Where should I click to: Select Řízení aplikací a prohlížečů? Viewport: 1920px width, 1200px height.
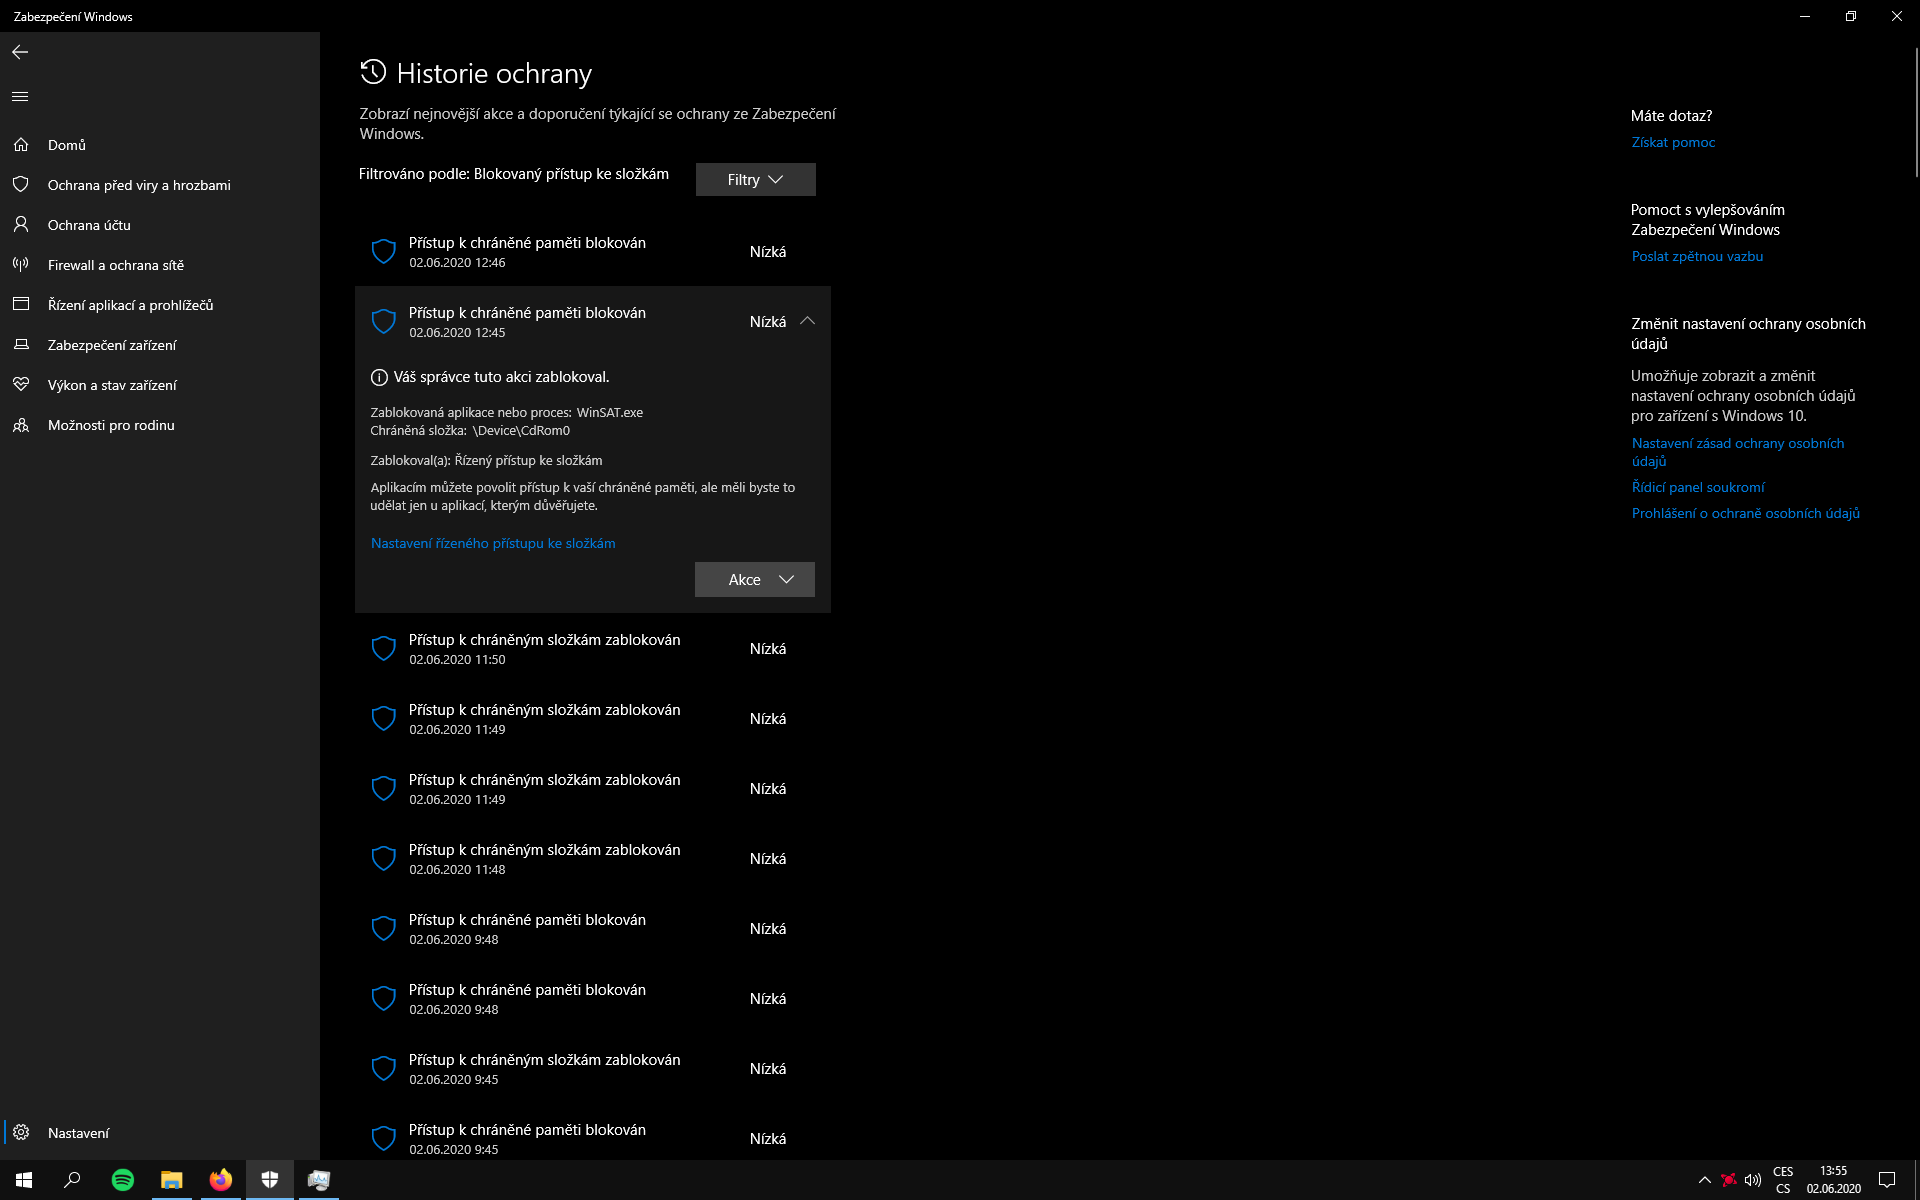point(130,305)
